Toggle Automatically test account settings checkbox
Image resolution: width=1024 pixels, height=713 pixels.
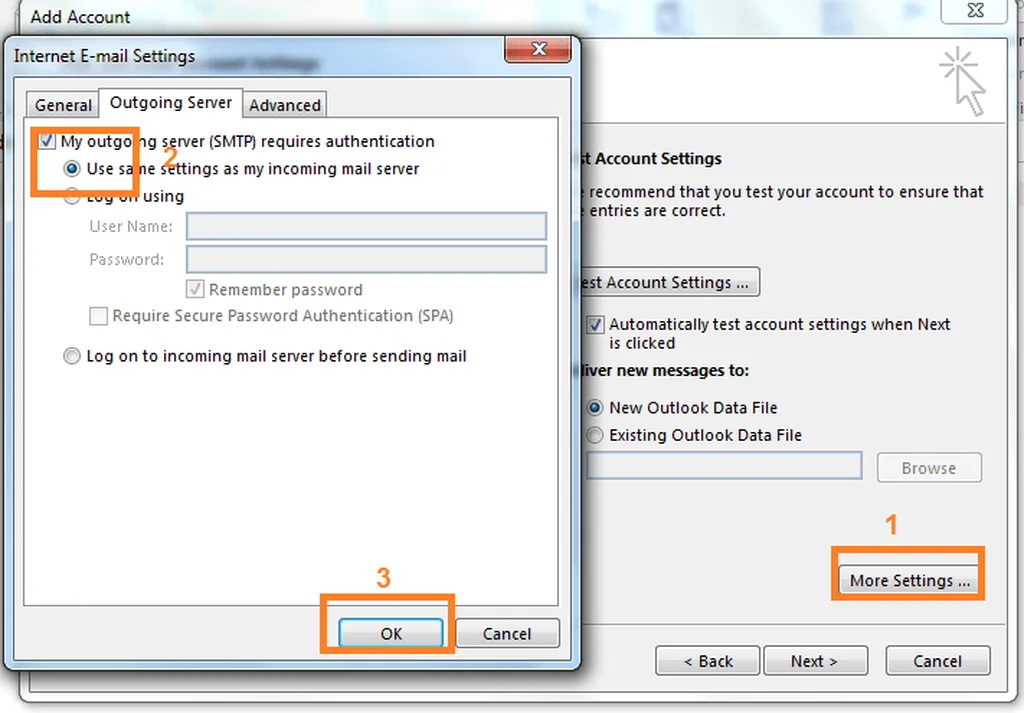point(595,325)
